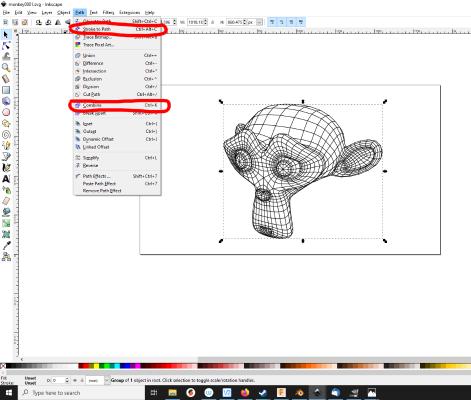Click the W width input field
The image size is (471, 400).
[195, 22]
